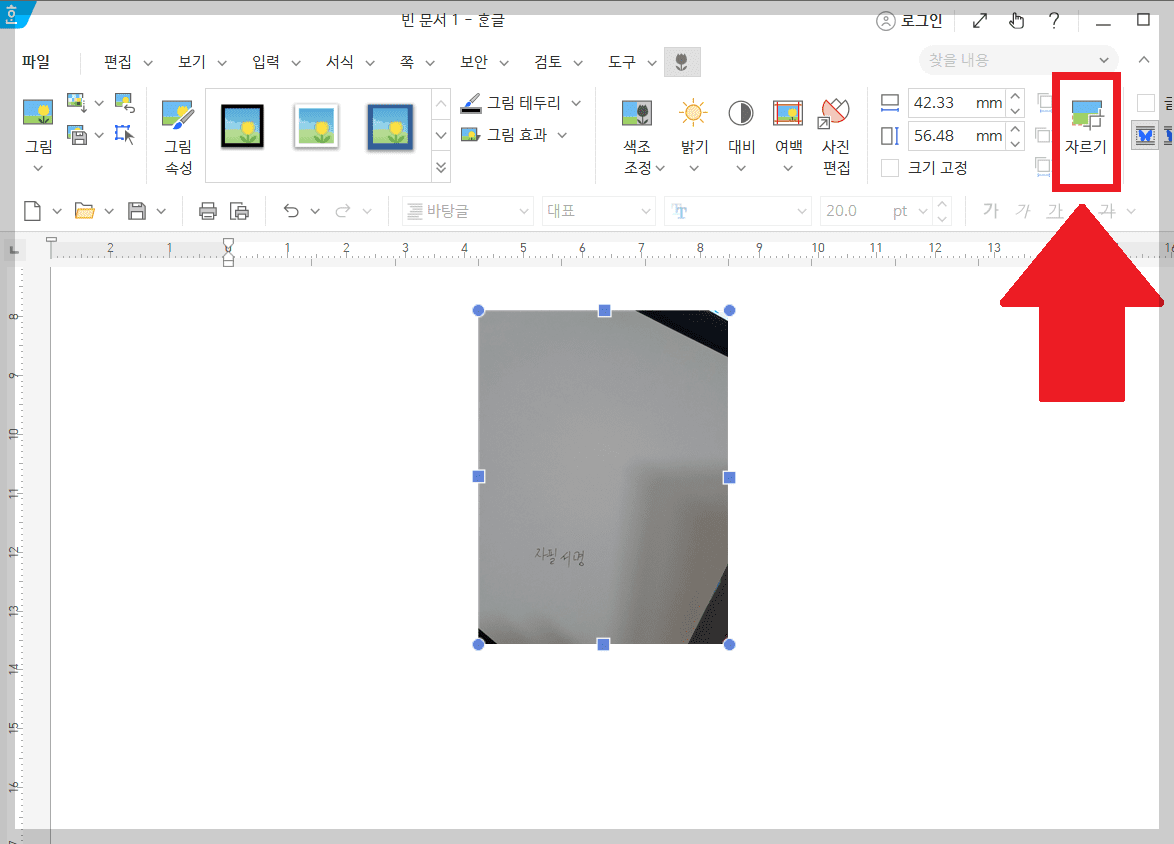
Task: Restore the original picture with the reset icon
Action: tap(125, 101)
